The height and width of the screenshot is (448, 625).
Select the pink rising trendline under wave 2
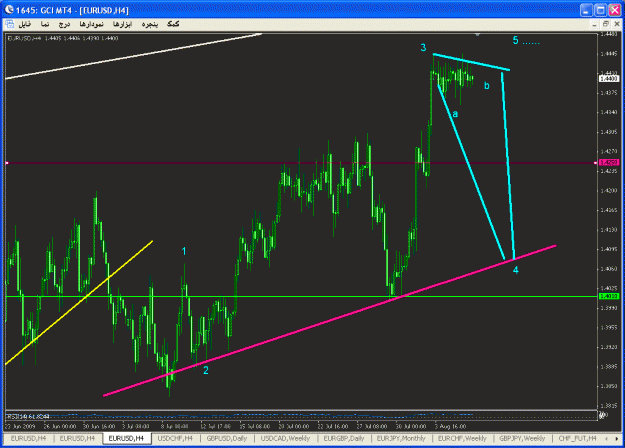point(330,320)
